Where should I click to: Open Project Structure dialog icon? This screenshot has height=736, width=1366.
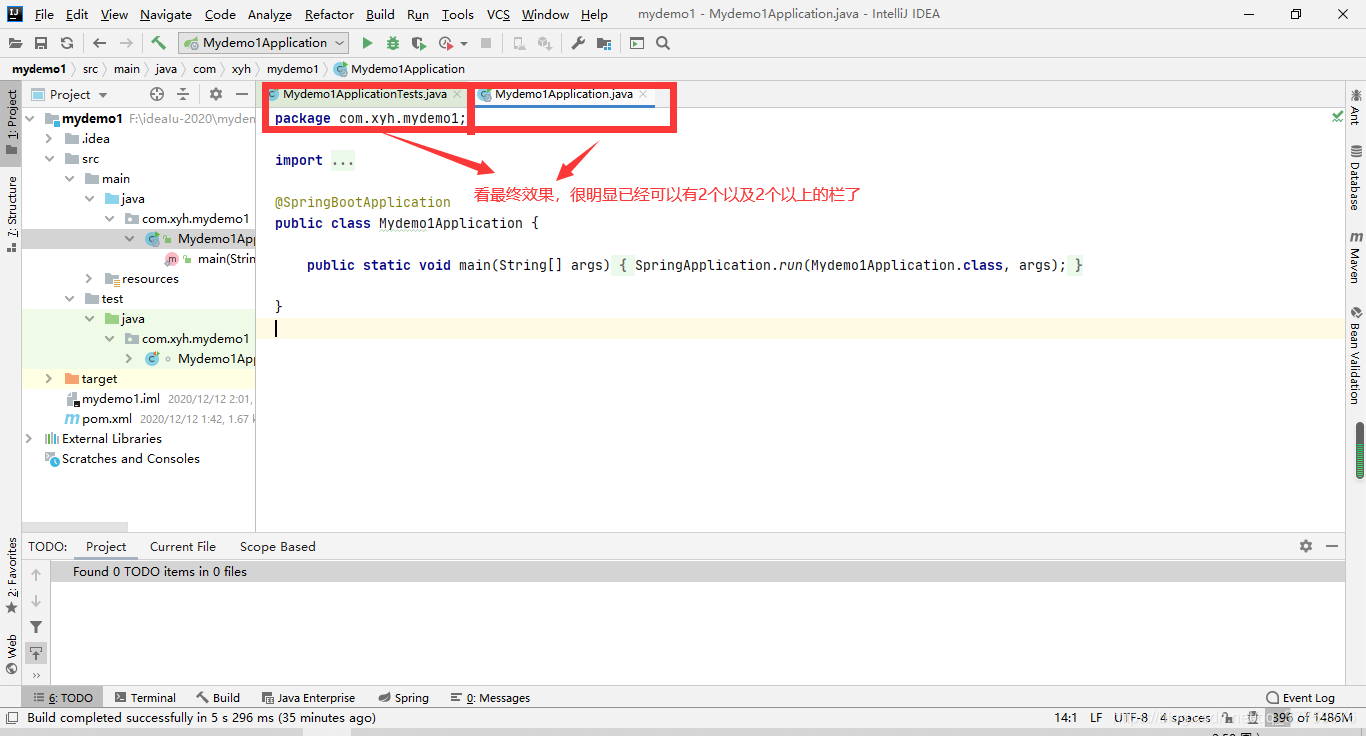[604, 43]
